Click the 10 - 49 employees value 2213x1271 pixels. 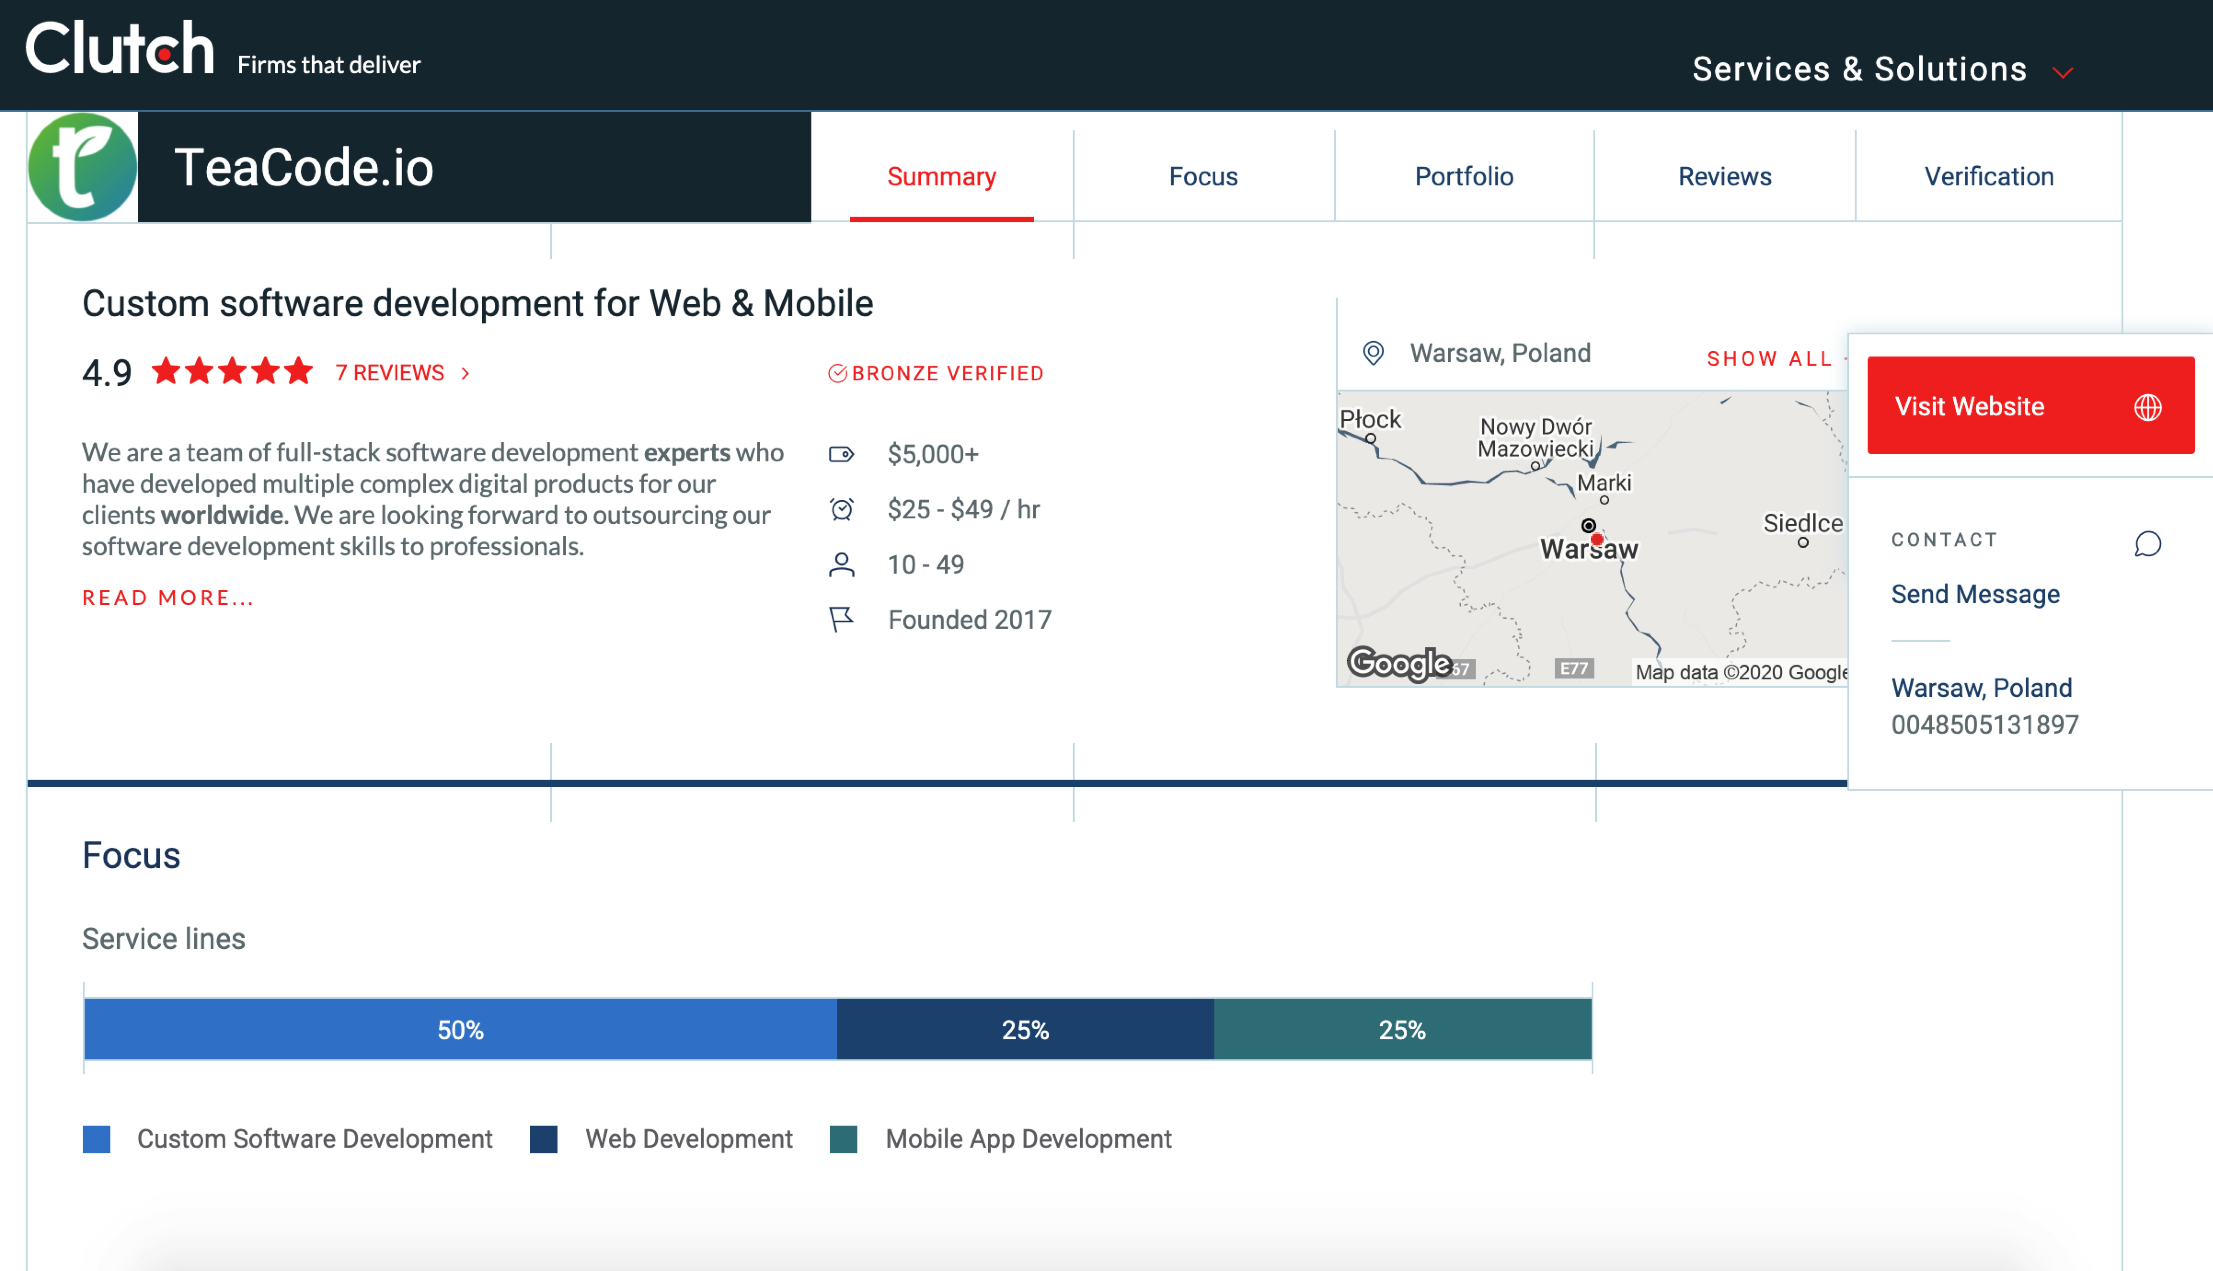926,565
